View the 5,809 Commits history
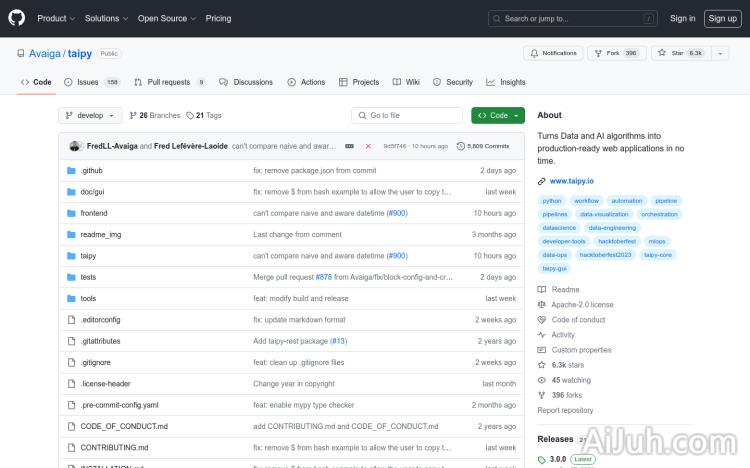750x468 pixels. (483, 146)
